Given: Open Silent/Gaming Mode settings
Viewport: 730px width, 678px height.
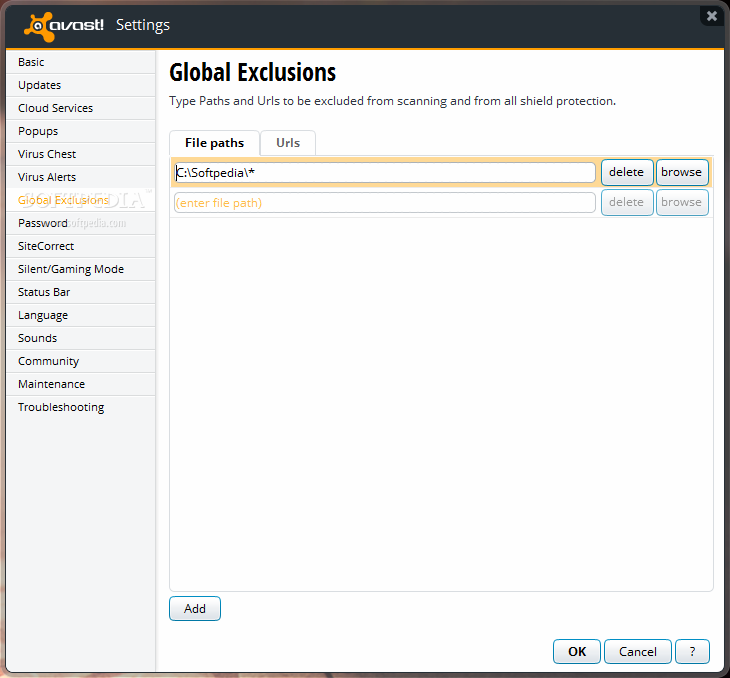Looking at the screenshot, I should pyautogui.click(x=81, y=269).
